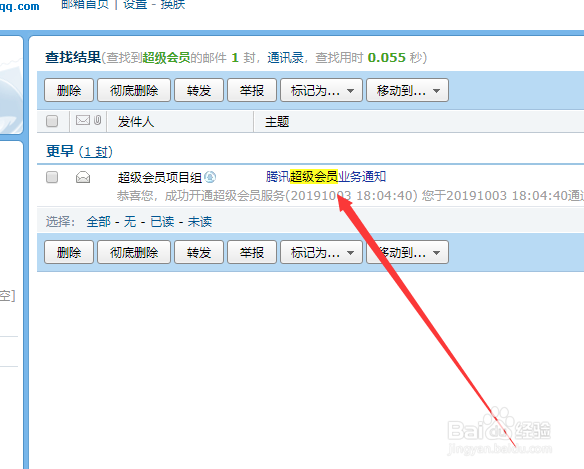
Task: Open the lower 移动到... dropdown
Action: coord(407,253)
